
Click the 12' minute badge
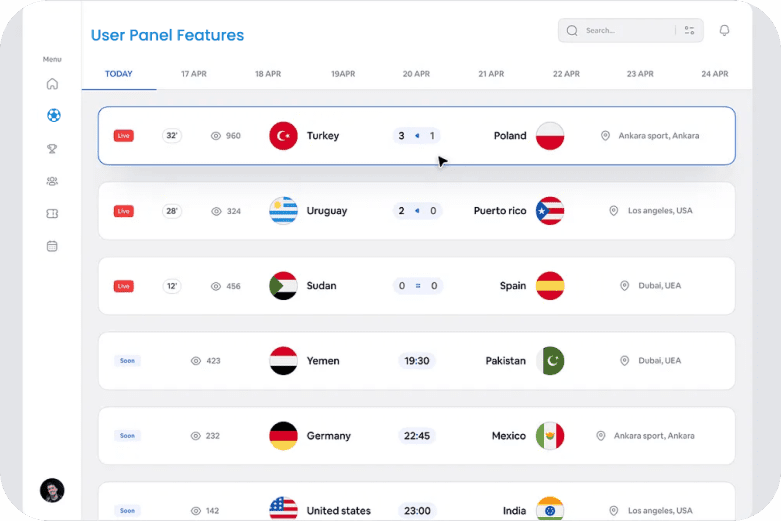coord(172,286)
